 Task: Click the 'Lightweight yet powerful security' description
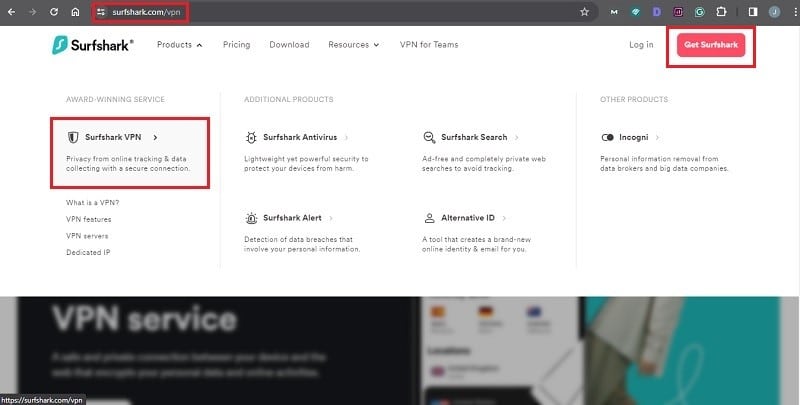(x=306, y=164)
